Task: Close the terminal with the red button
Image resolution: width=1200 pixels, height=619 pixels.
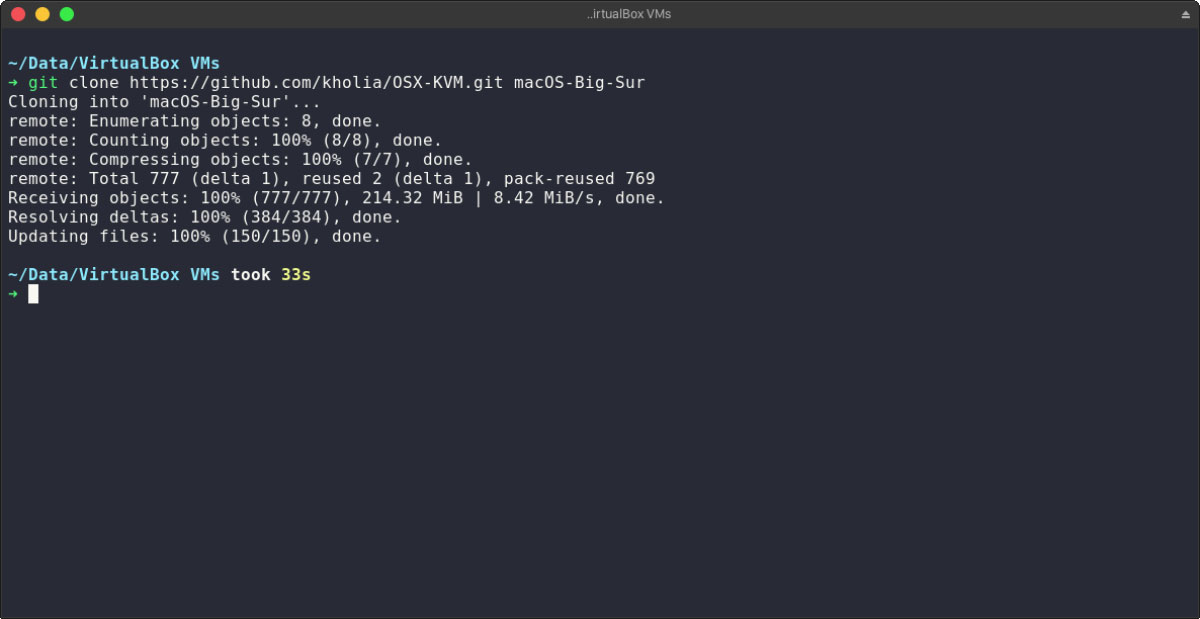Action: click(x=18, y=14)
